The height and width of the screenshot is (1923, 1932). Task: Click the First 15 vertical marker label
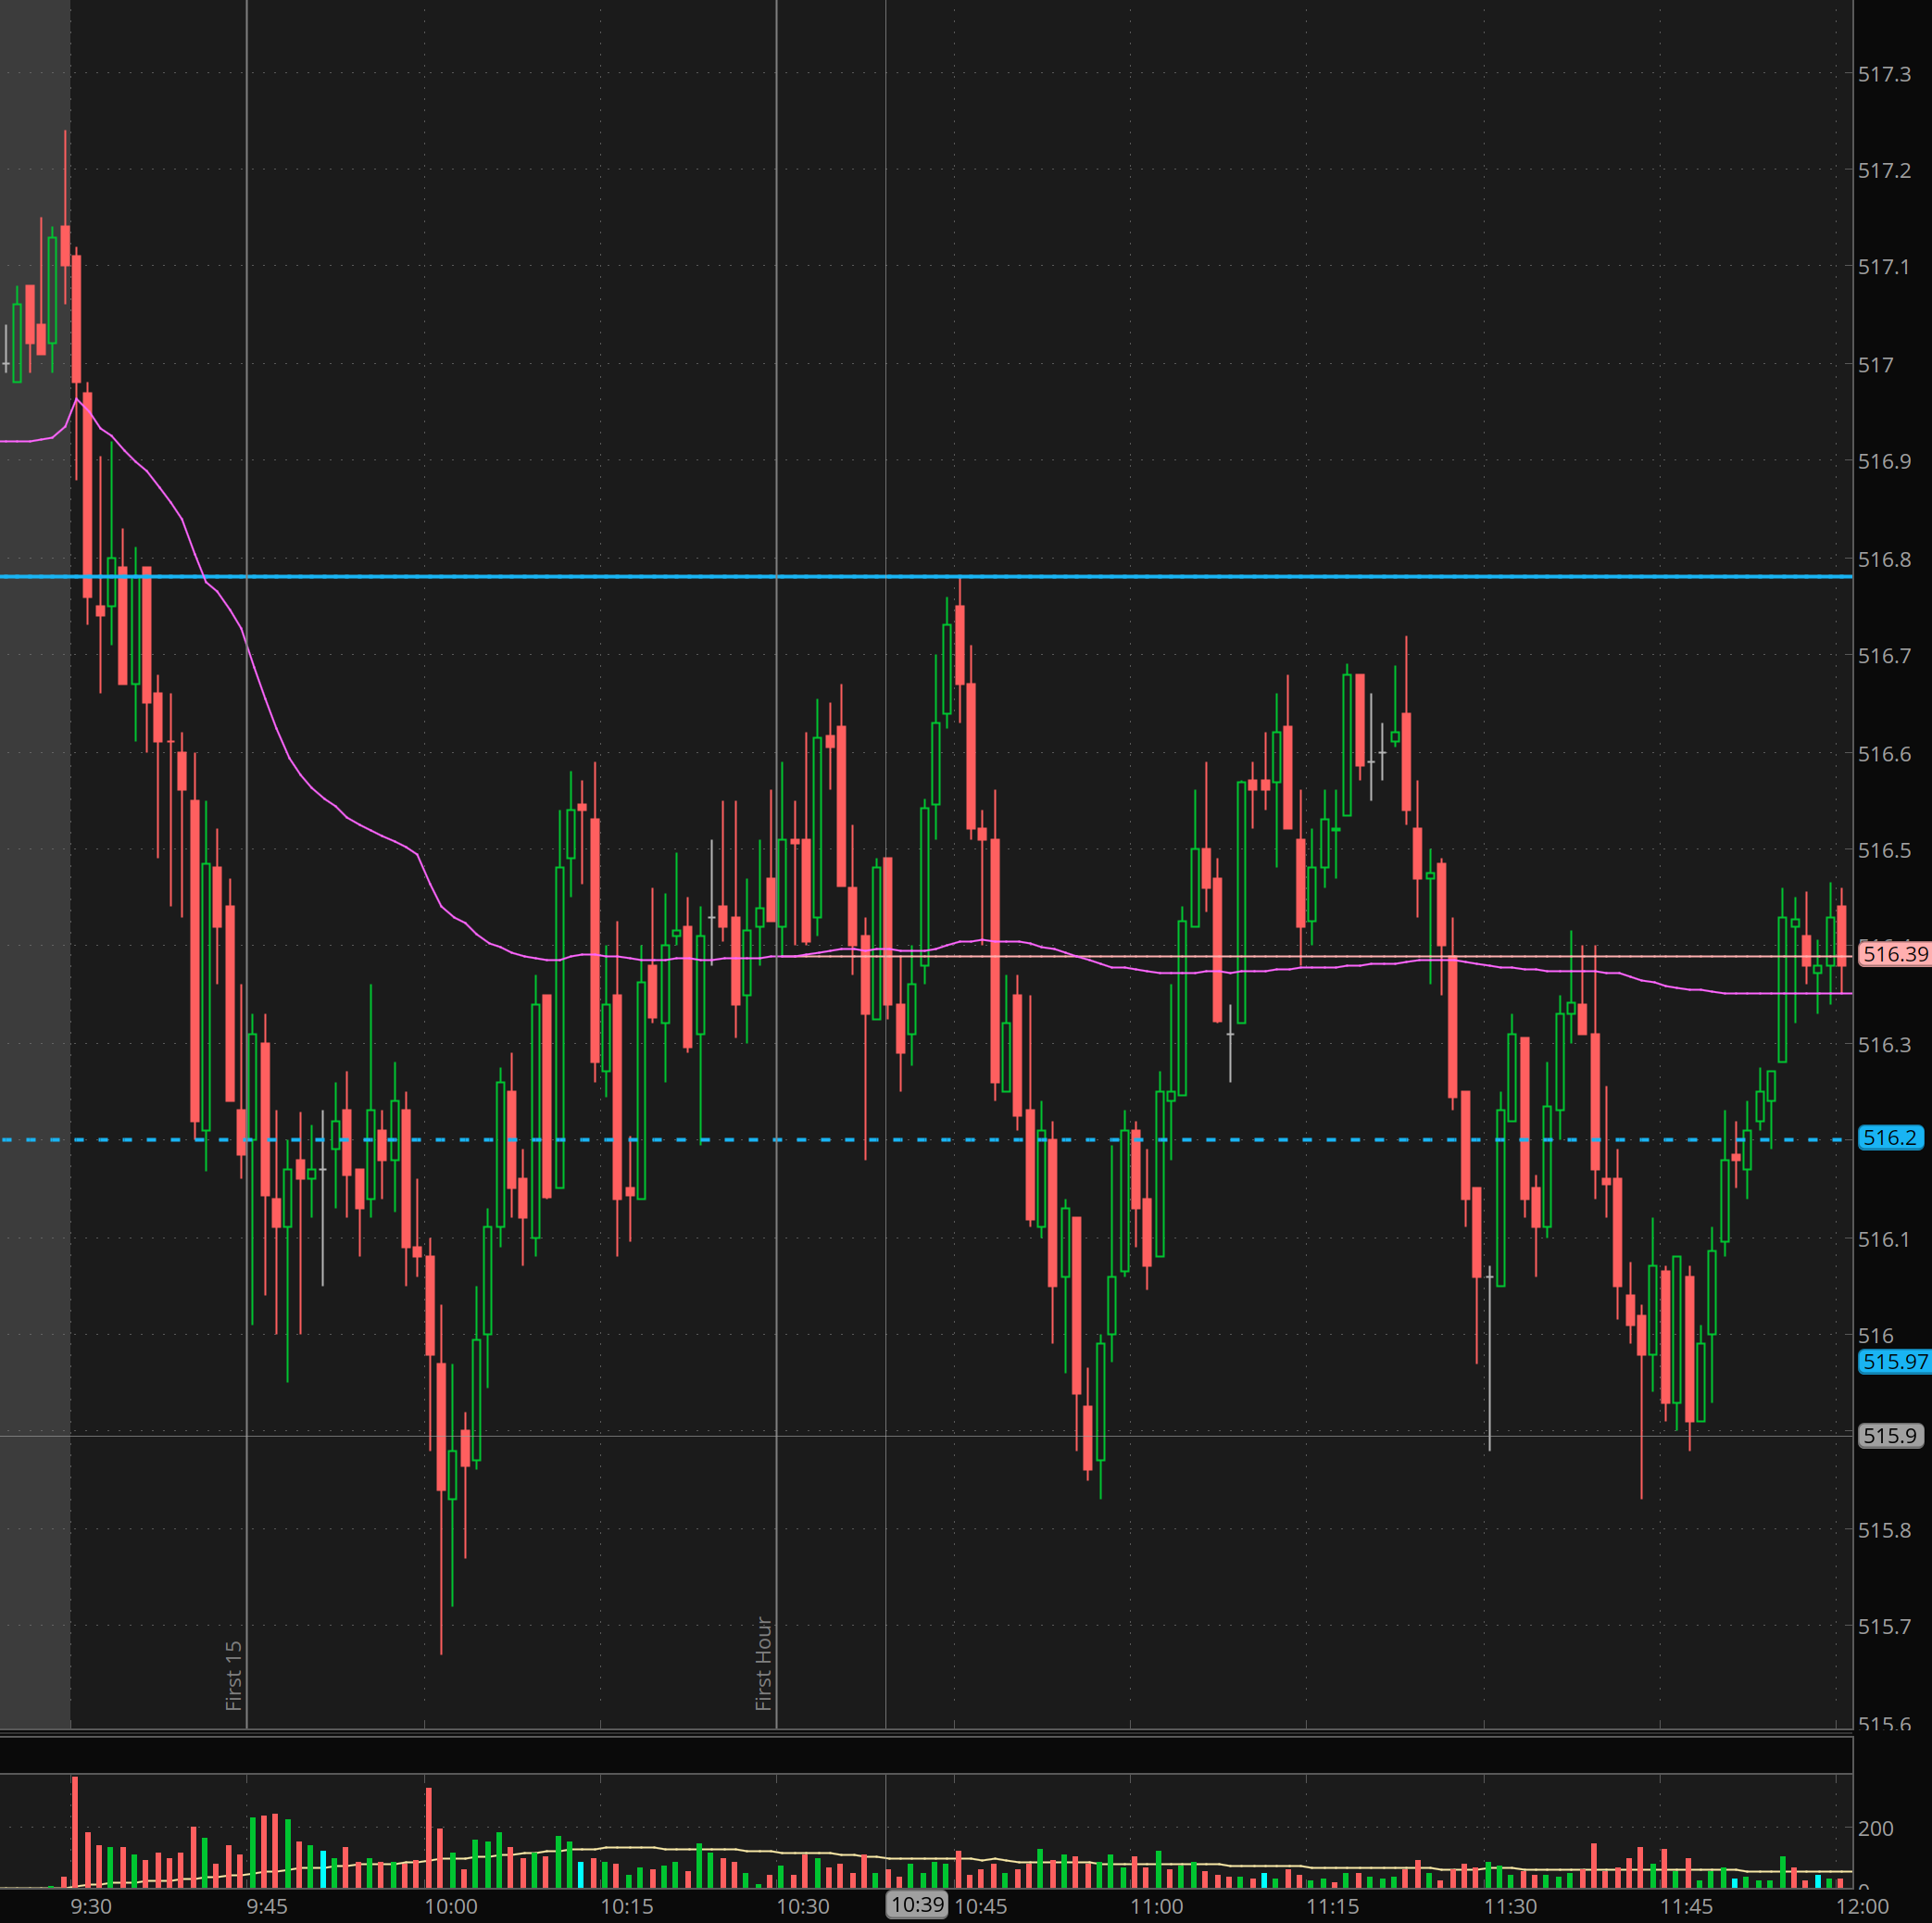[x=234, y=1676]
